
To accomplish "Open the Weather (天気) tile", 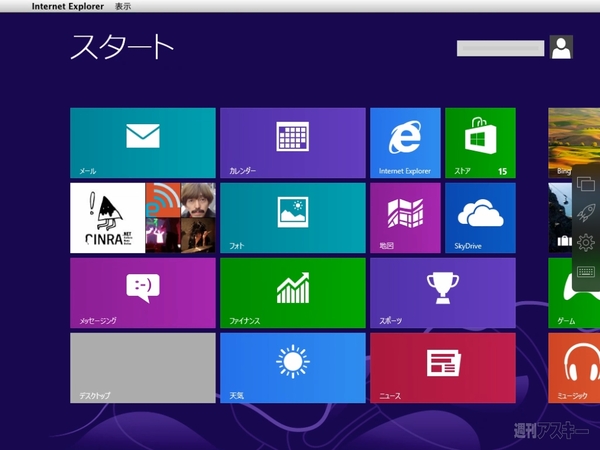I will click(293, 368).
